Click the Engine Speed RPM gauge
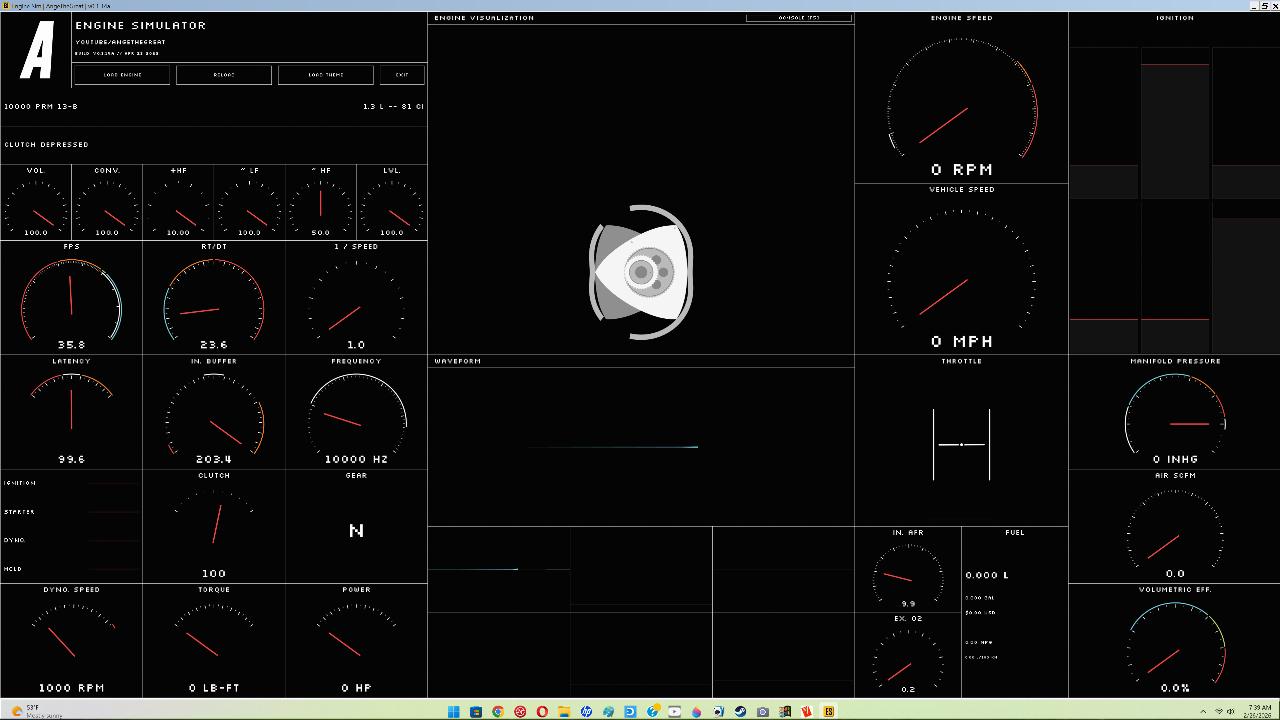1280x720 pixels. (x=961, y=105)
